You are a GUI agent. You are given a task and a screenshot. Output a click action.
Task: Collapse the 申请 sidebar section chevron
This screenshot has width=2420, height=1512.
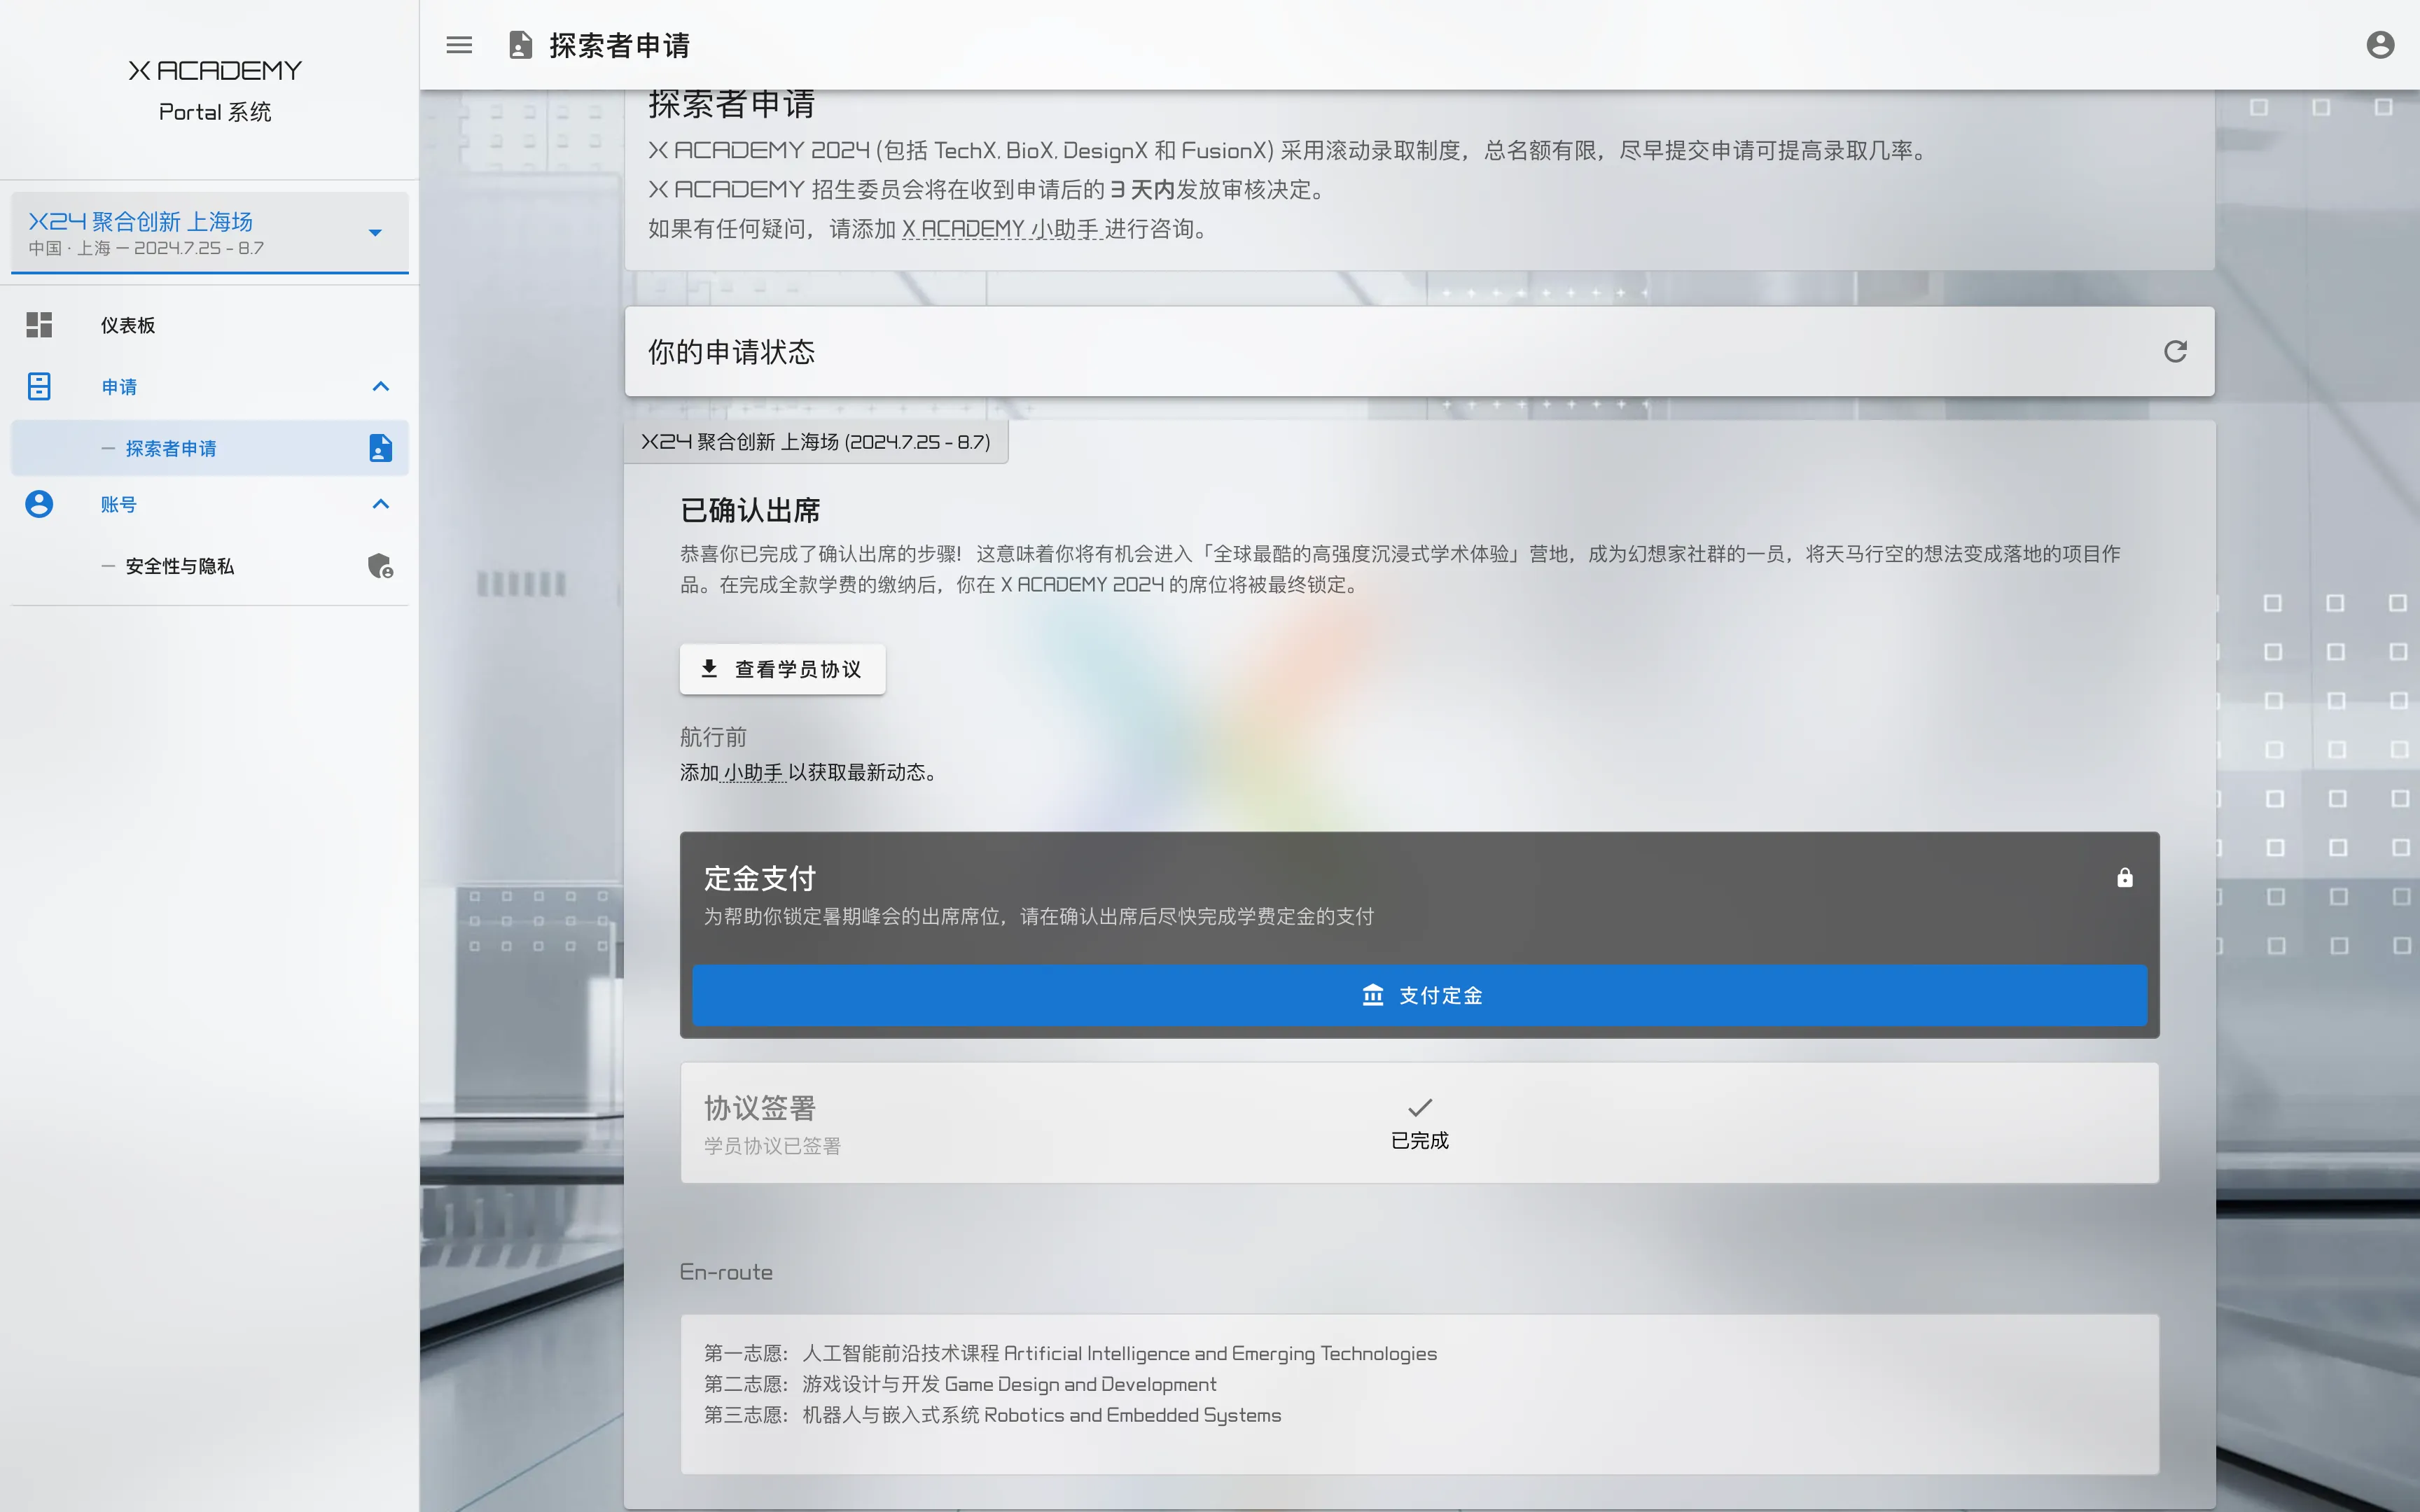(381, 387)
